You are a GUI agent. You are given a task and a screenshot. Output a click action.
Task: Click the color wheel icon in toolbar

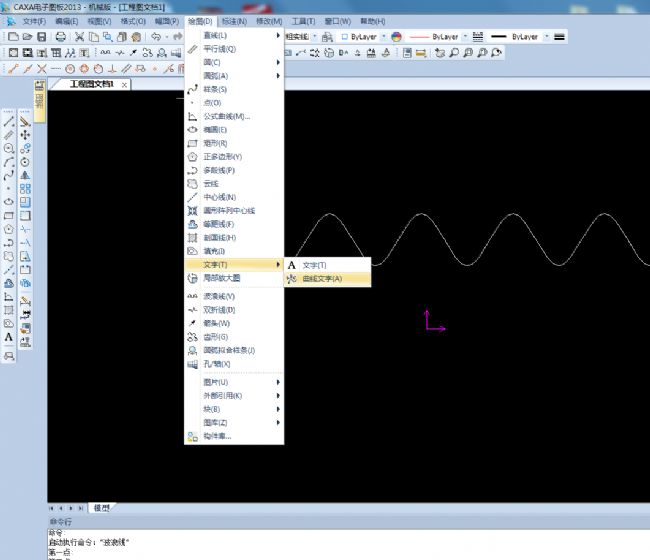(397, 36)
